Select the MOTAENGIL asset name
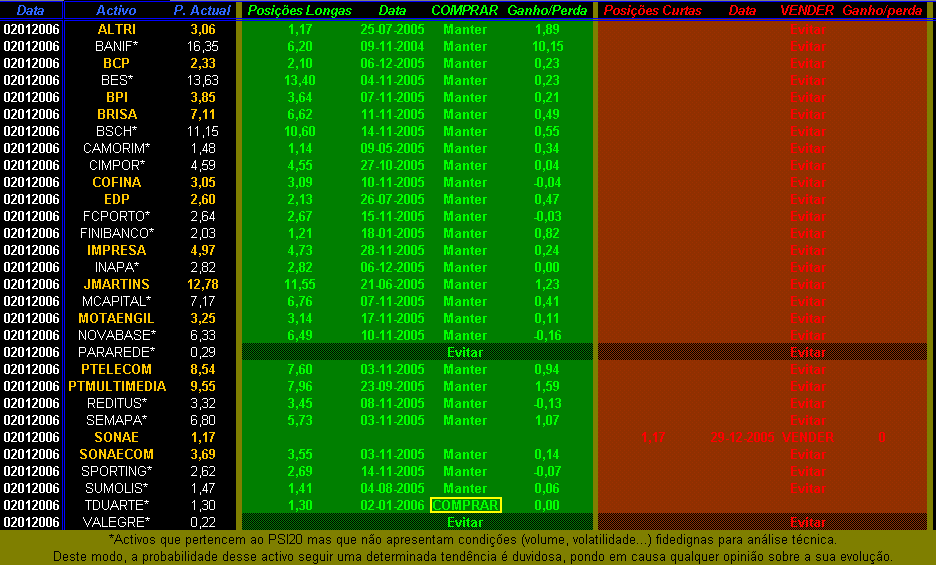Viewport: 936px width, 565px height. (x=116, y=319)
